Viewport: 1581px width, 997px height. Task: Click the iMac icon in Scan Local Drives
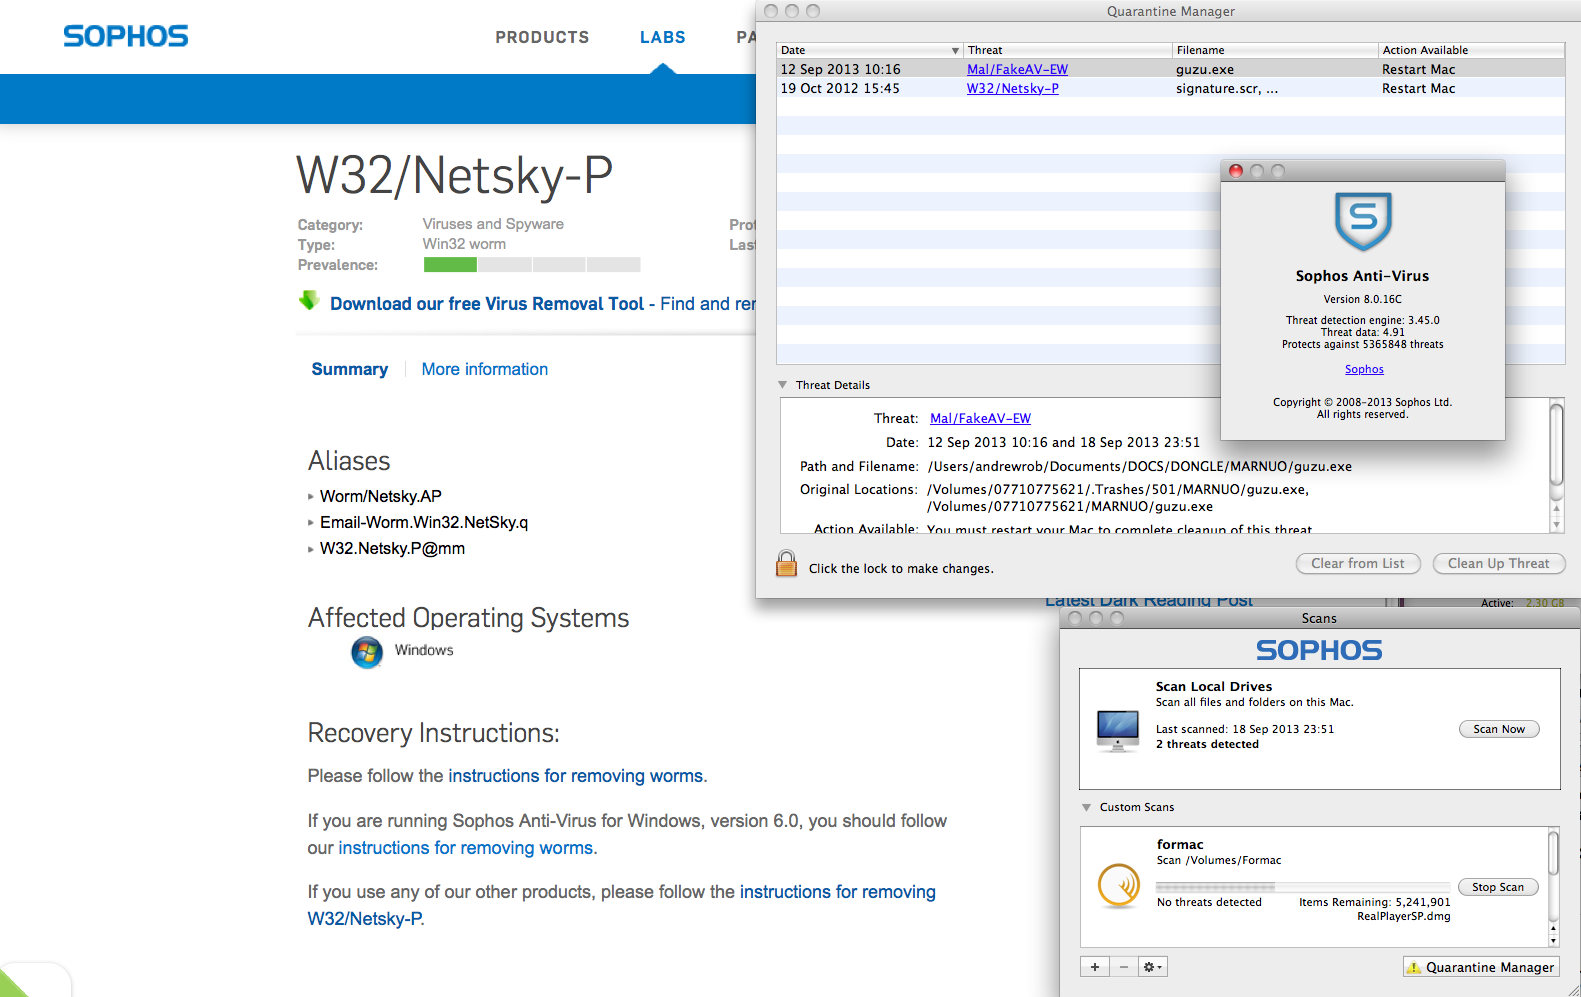click(1118, 730)
